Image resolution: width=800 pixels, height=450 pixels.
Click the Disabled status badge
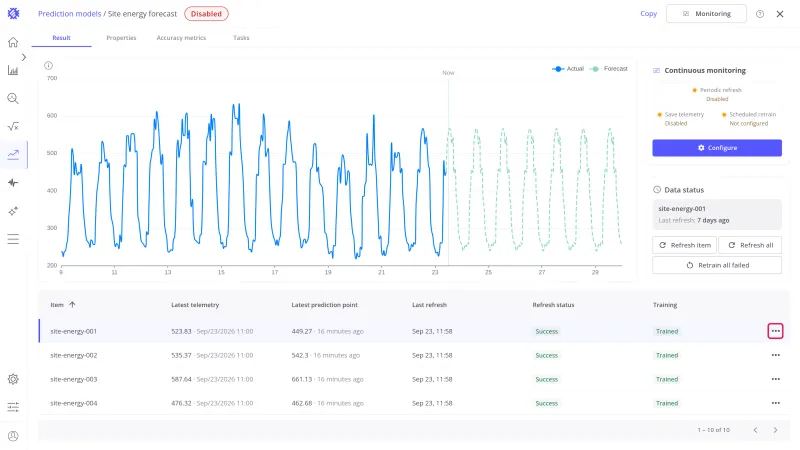point(206,14)
